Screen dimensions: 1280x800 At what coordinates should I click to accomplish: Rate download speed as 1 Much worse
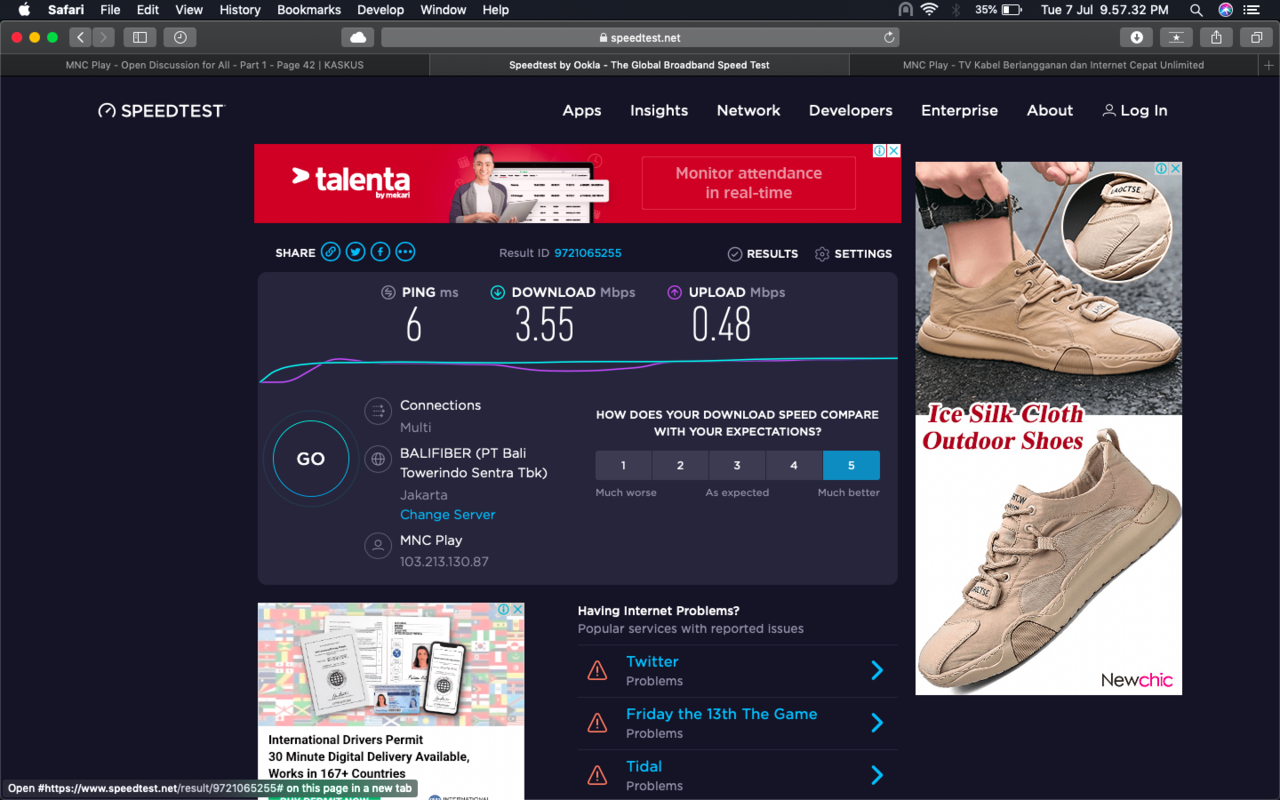click(623, 465)
